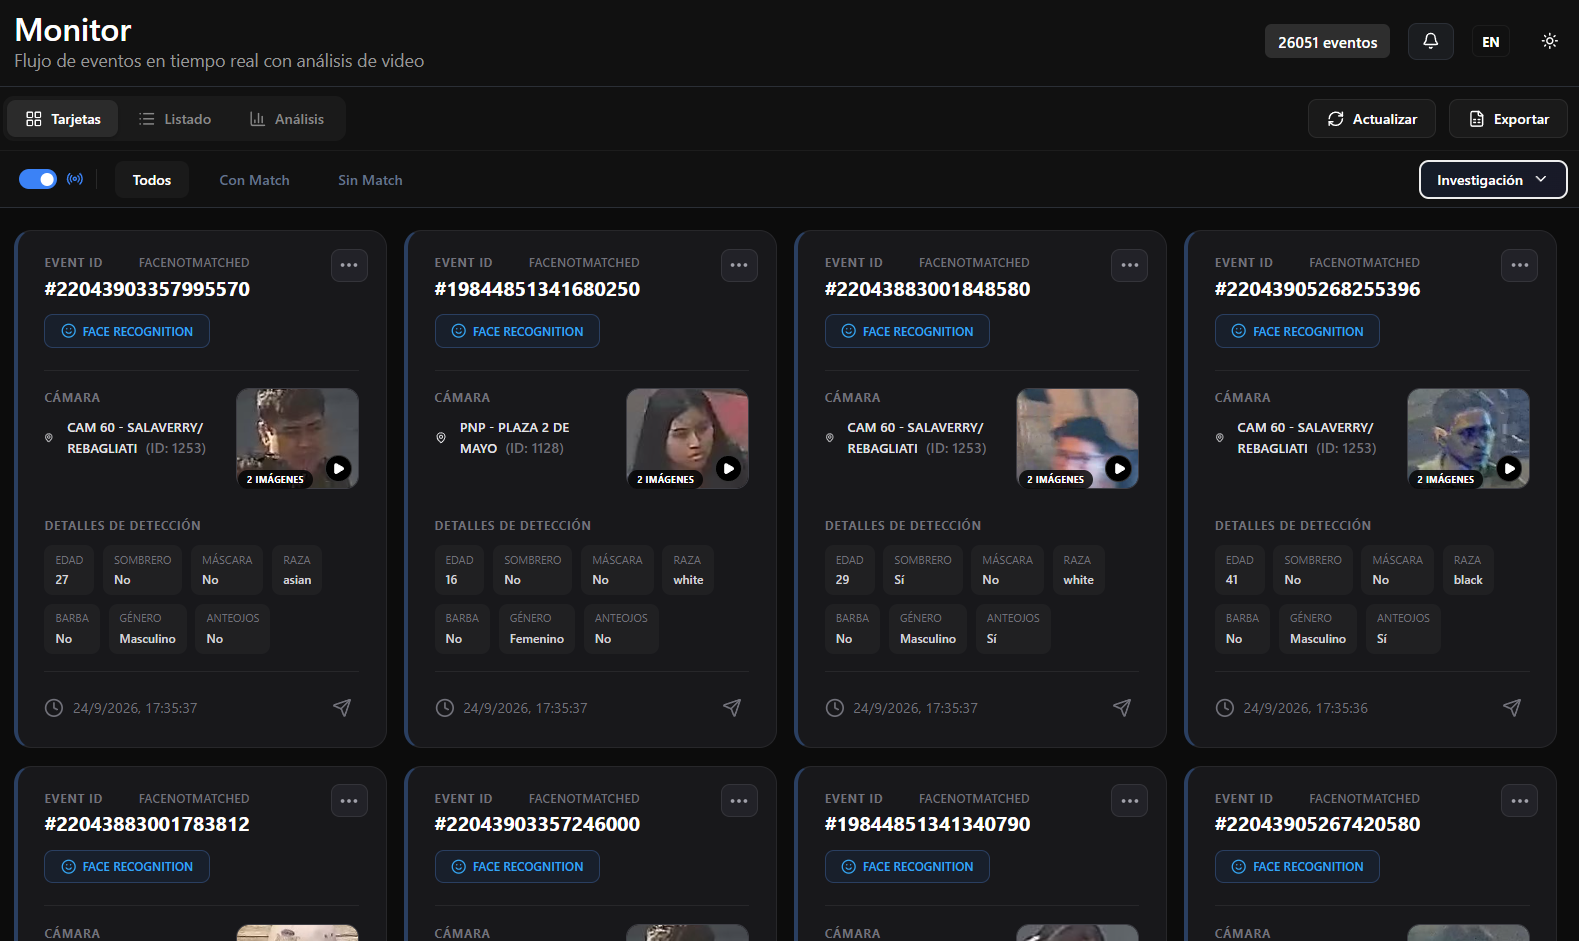Click FACE RECOGNITION badge on event #22043905267420580

click(x=1297, y=867)
